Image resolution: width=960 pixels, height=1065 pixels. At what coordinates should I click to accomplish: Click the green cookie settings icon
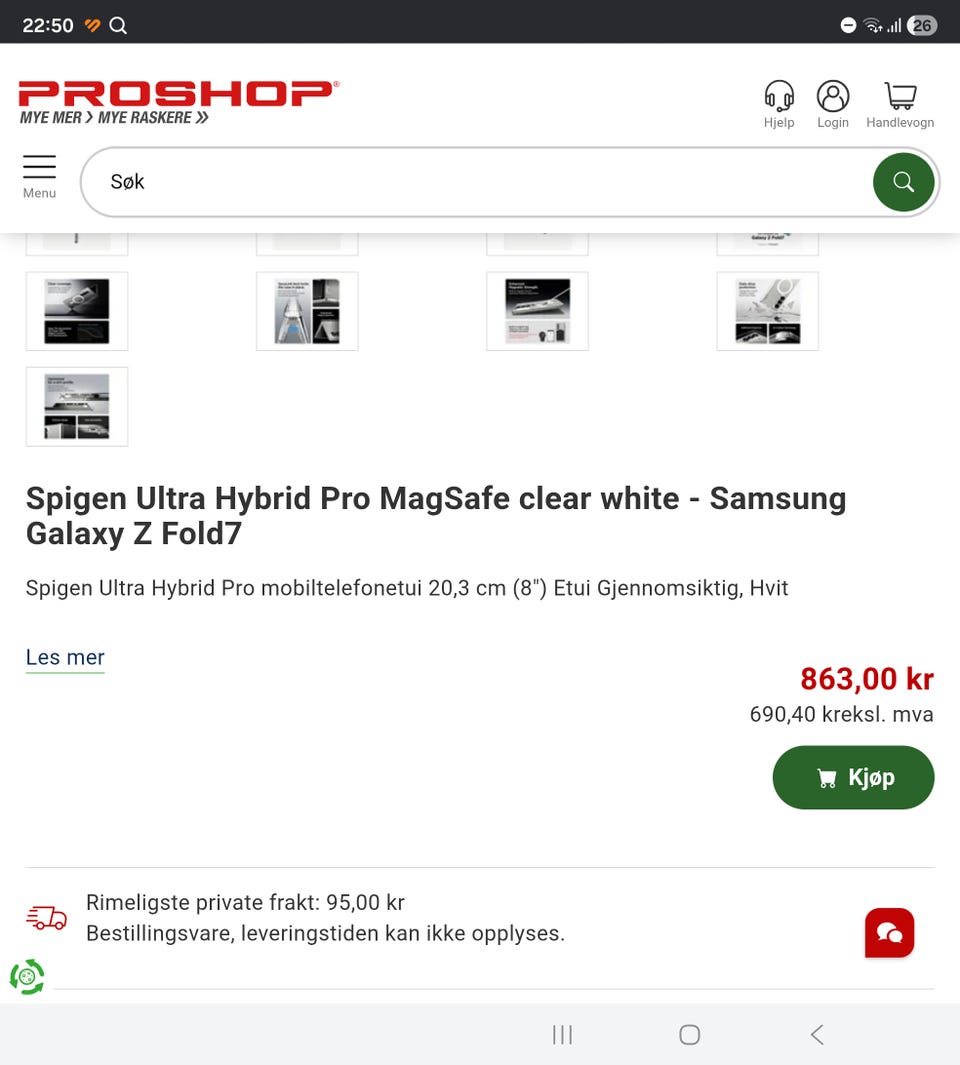(x=27, y=977)
